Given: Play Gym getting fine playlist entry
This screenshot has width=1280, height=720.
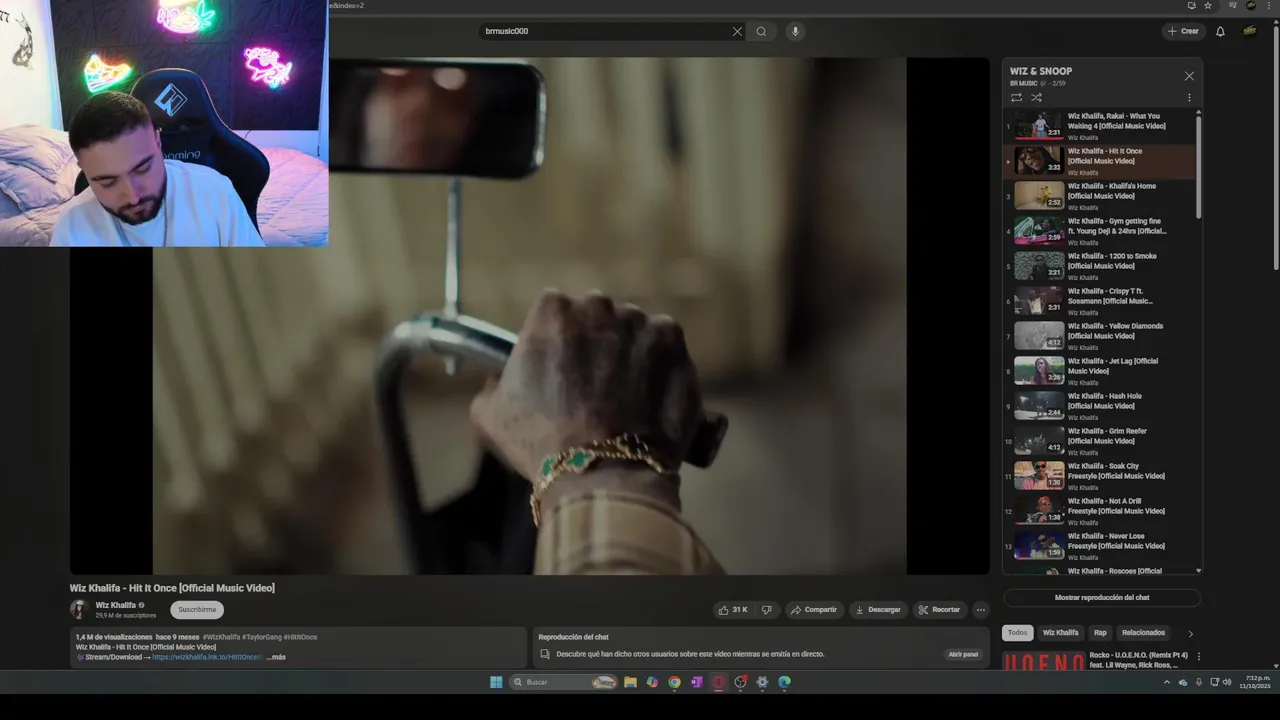Looking at the screenshot, I should click(x=1098, y=231).
